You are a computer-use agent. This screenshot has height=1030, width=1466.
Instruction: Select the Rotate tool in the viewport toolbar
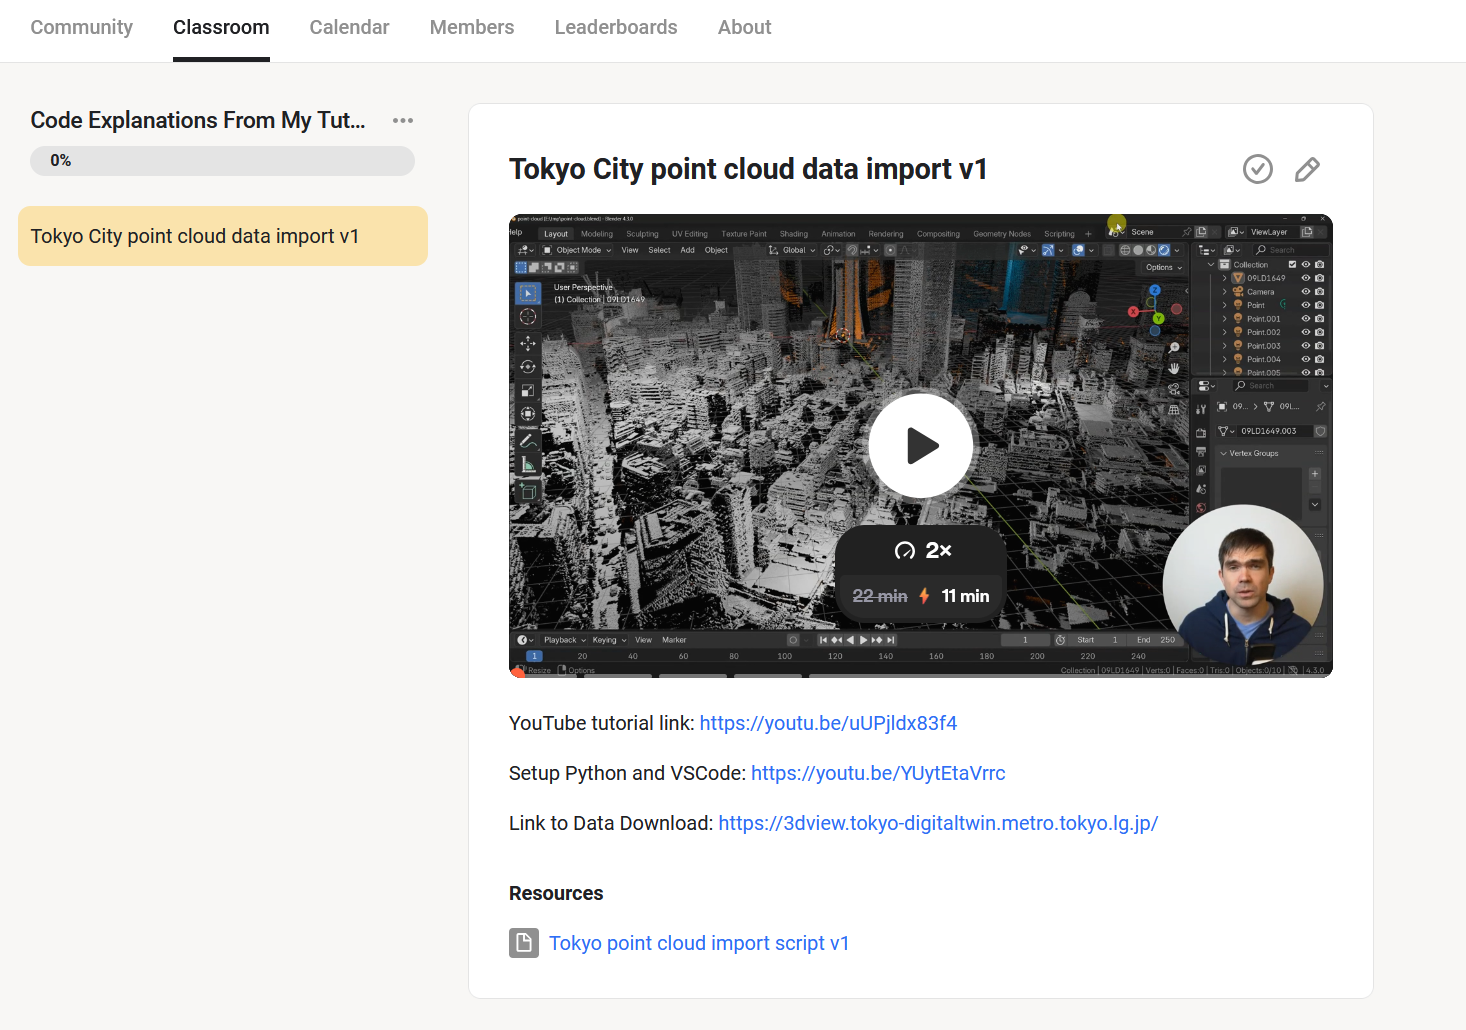click(x=527, y=368)
